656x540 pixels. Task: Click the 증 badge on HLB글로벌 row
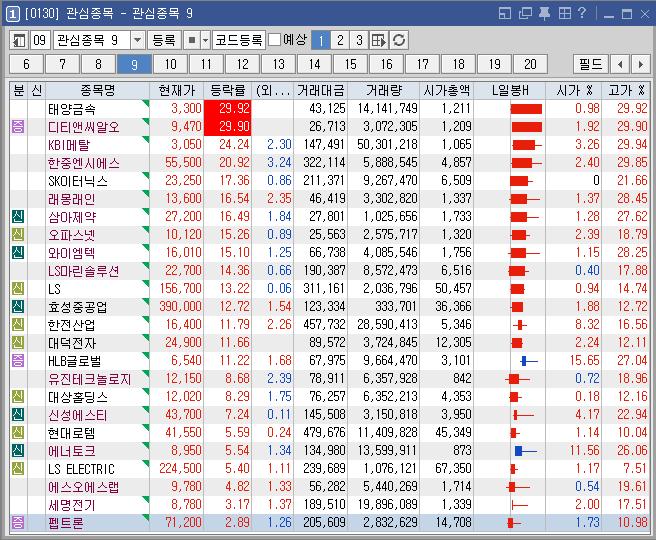click(x=18, y=361)
